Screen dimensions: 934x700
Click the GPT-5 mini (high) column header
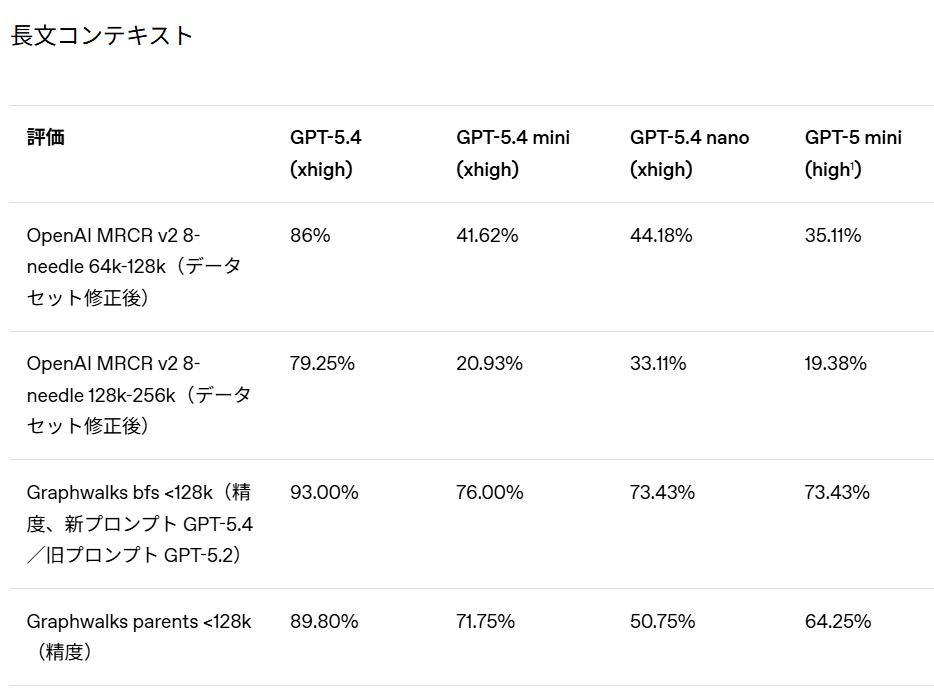[x=853, y=153]
